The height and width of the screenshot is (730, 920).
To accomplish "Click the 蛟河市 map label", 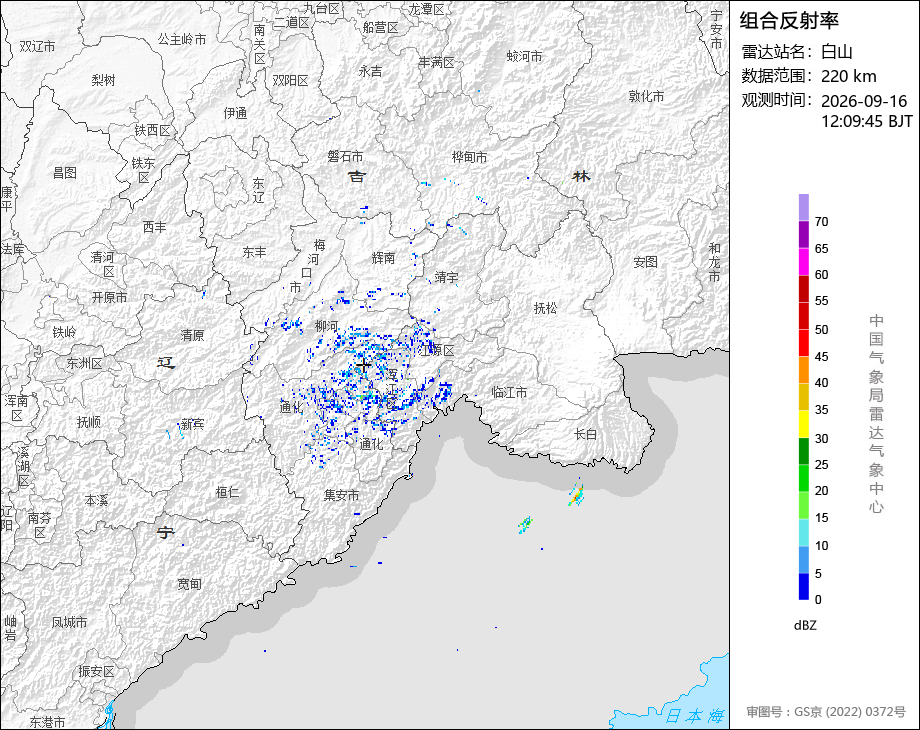I will click(x=525, y=56).
